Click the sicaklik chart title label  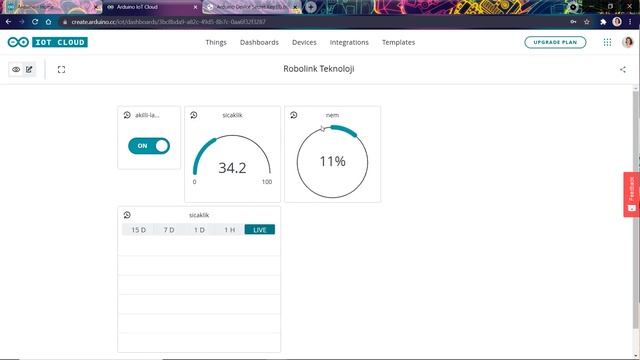[x=199, y=215]
